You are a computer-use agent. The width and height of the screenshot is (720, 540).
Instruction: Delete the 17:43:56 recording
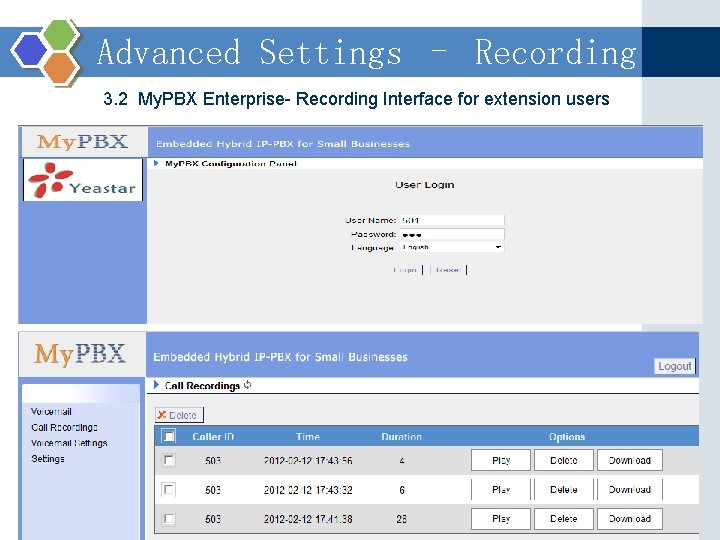pyautogui.click(x=563, y=460)
